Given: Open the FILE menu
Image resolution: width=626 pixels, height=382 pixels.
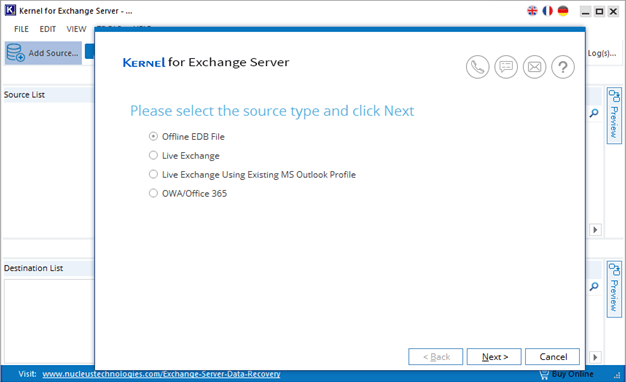Looking at the screenshot, I should pos(22,29).
